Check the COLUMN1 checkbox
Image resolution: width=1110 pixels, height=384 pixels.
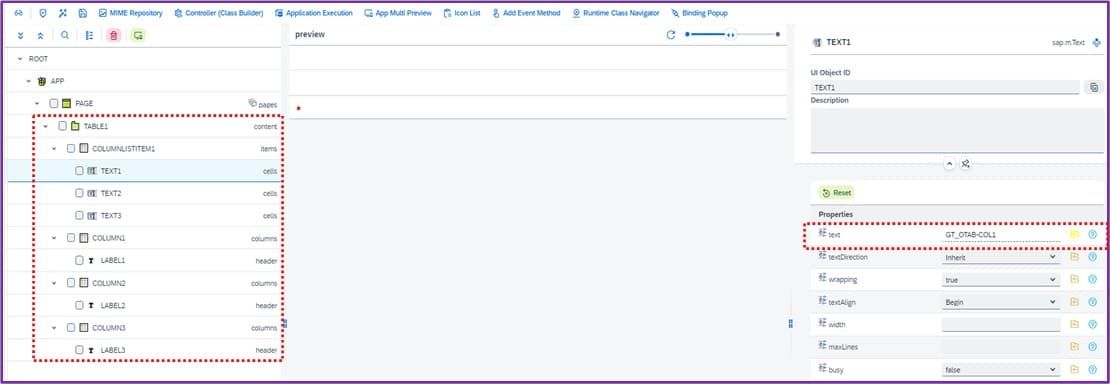(x=71, y=238)
